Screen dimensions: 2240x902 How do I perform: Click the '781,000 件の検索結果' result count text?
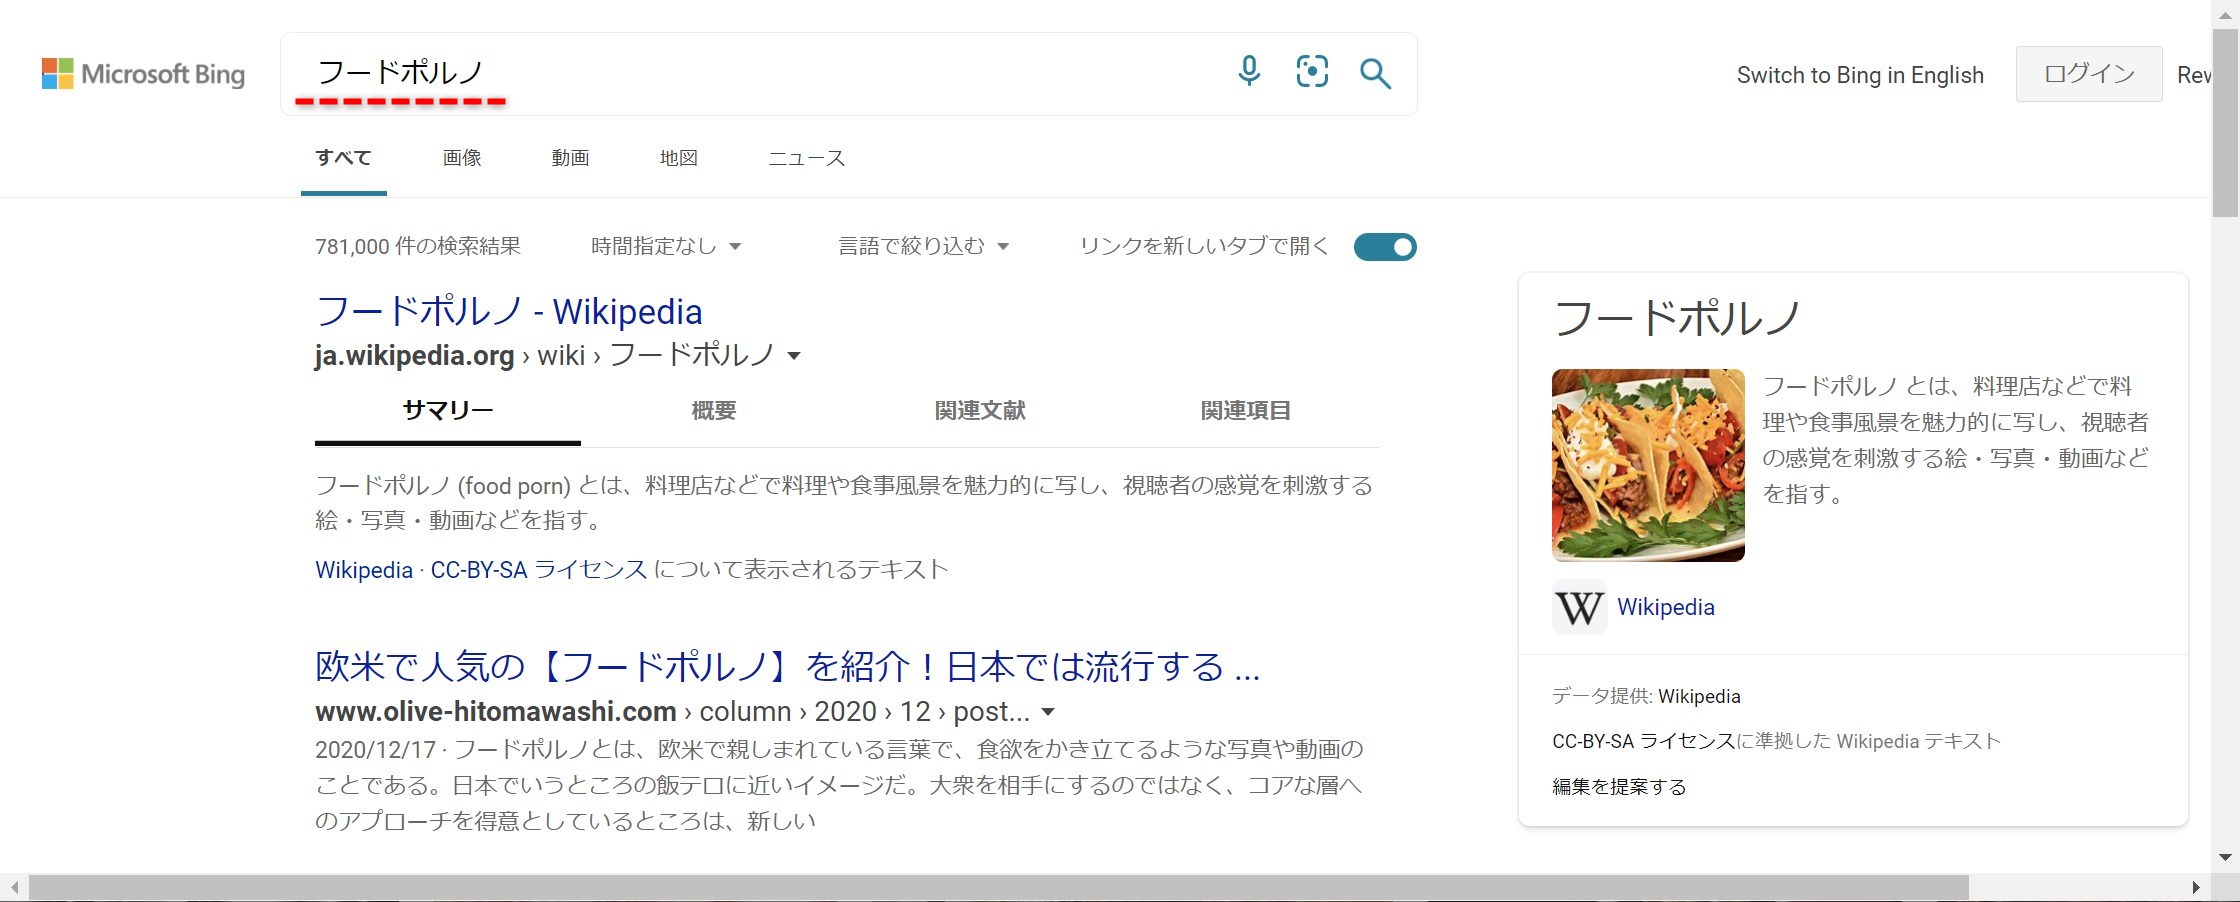coord(418,246)
